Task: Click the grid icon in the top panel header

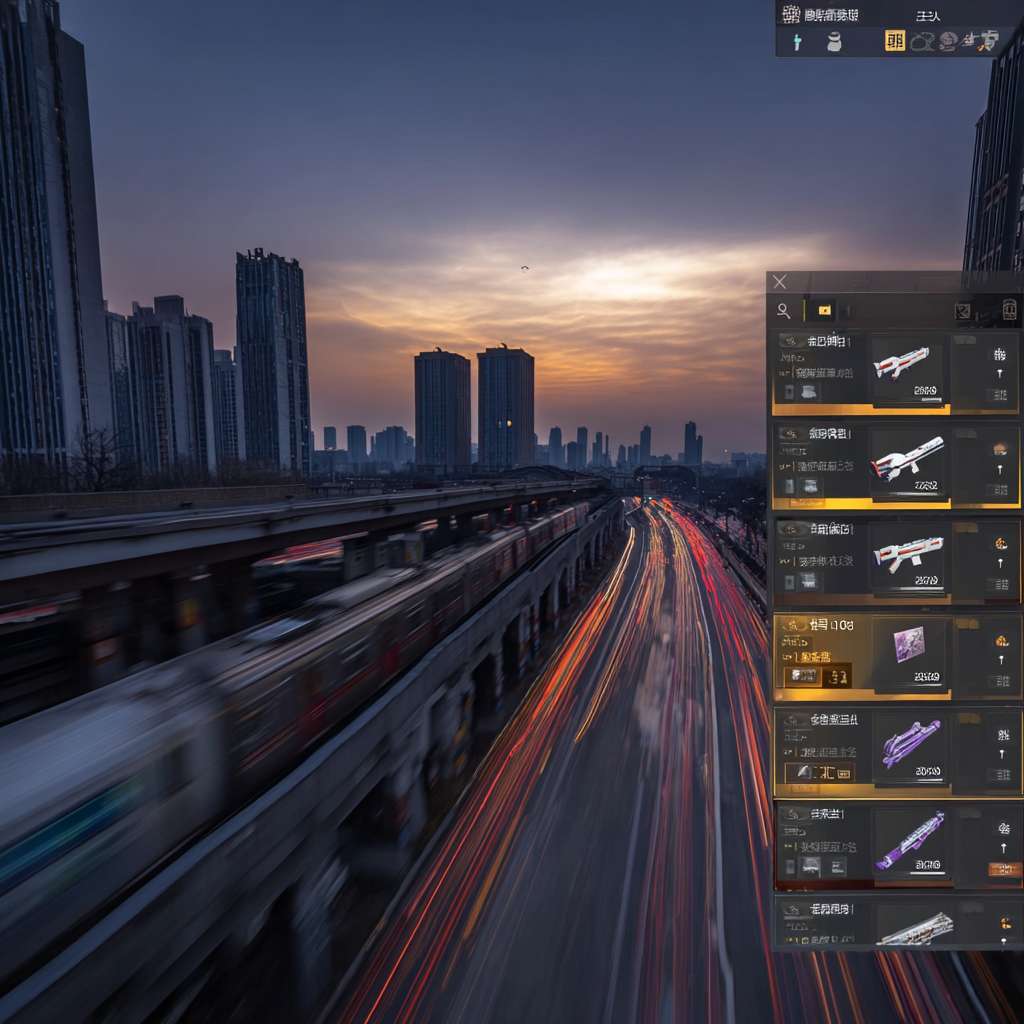Action: click(x=791, y=14)
